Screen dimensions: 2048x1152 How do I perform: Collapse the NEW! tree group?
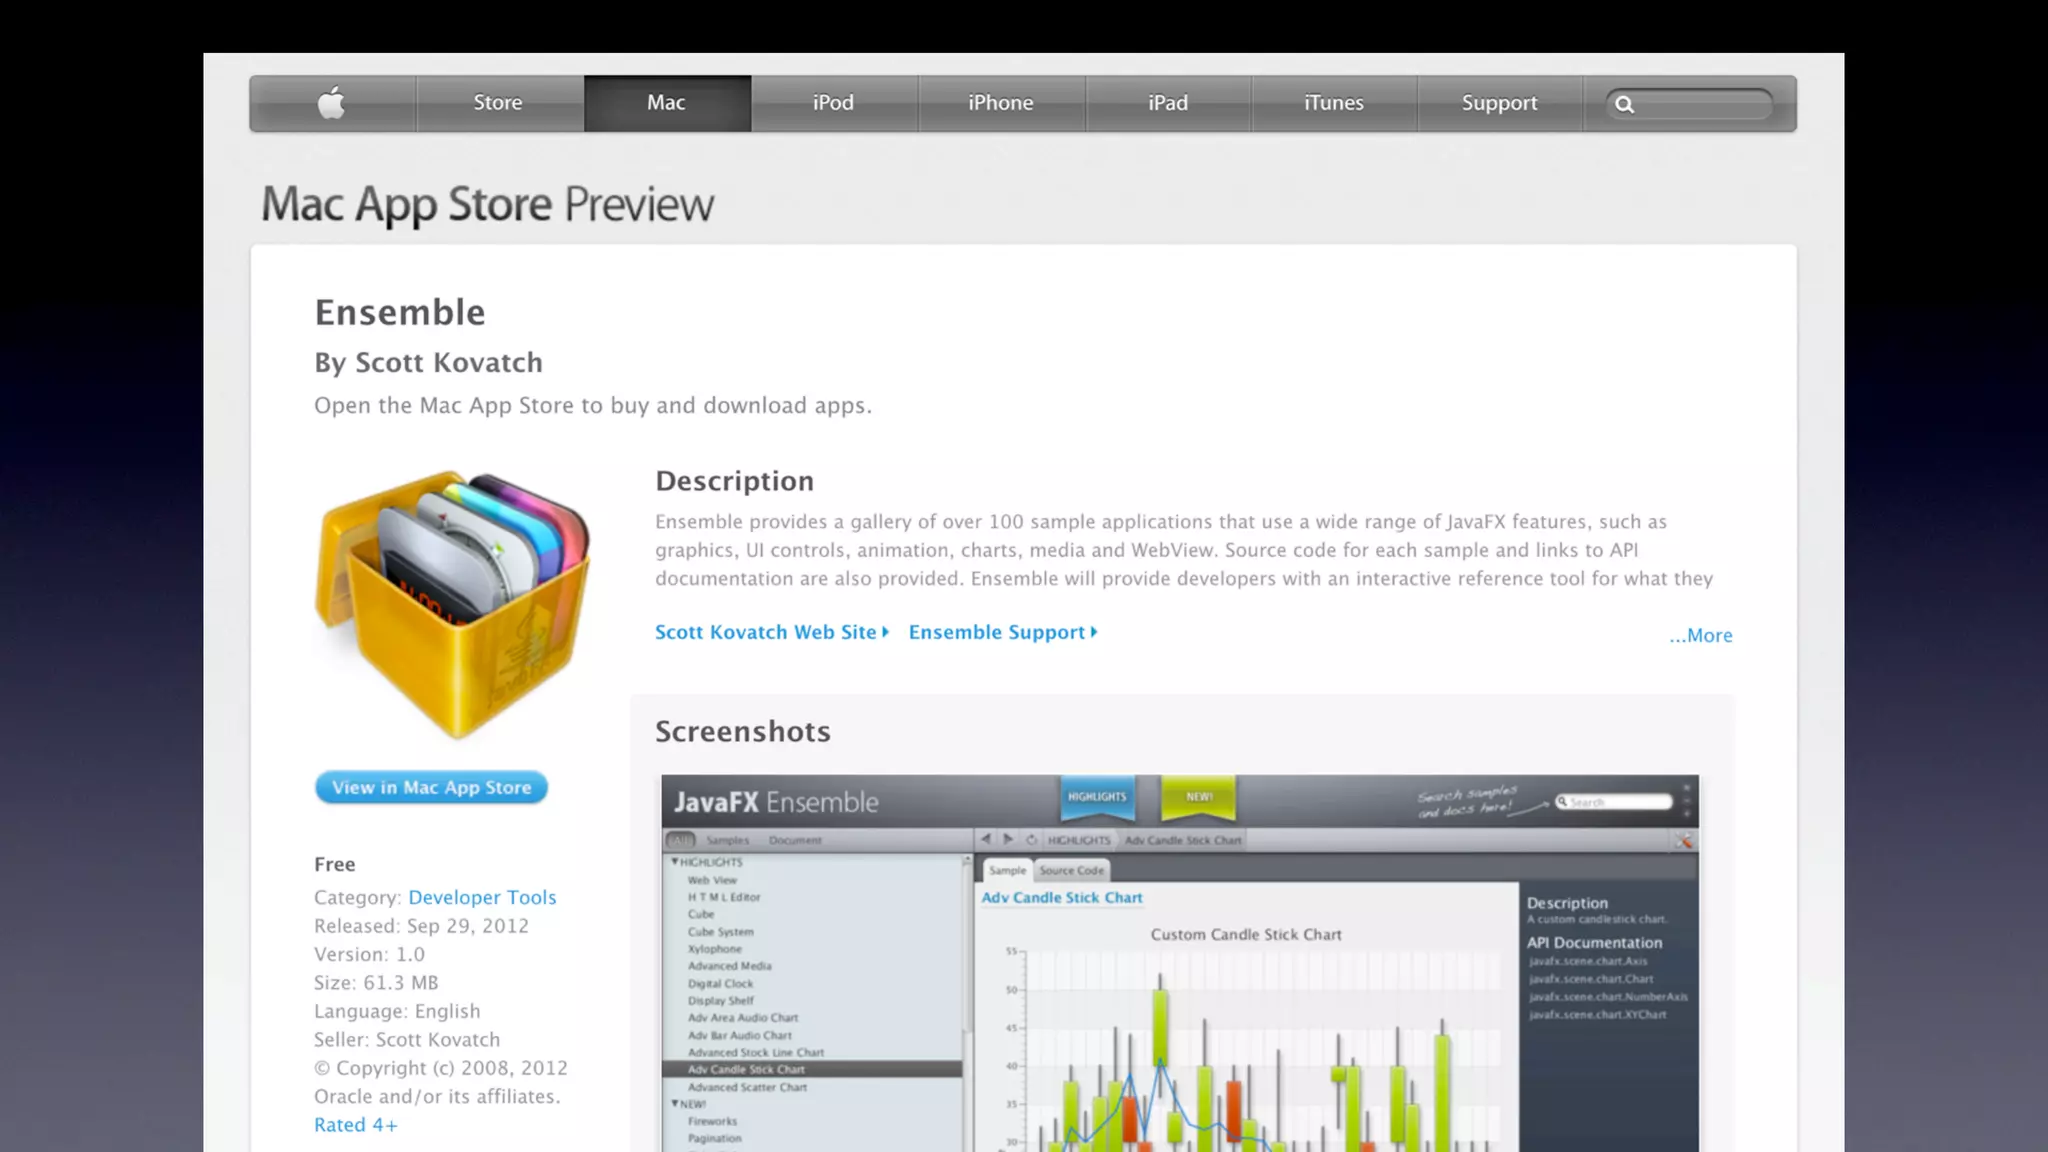675,1103
